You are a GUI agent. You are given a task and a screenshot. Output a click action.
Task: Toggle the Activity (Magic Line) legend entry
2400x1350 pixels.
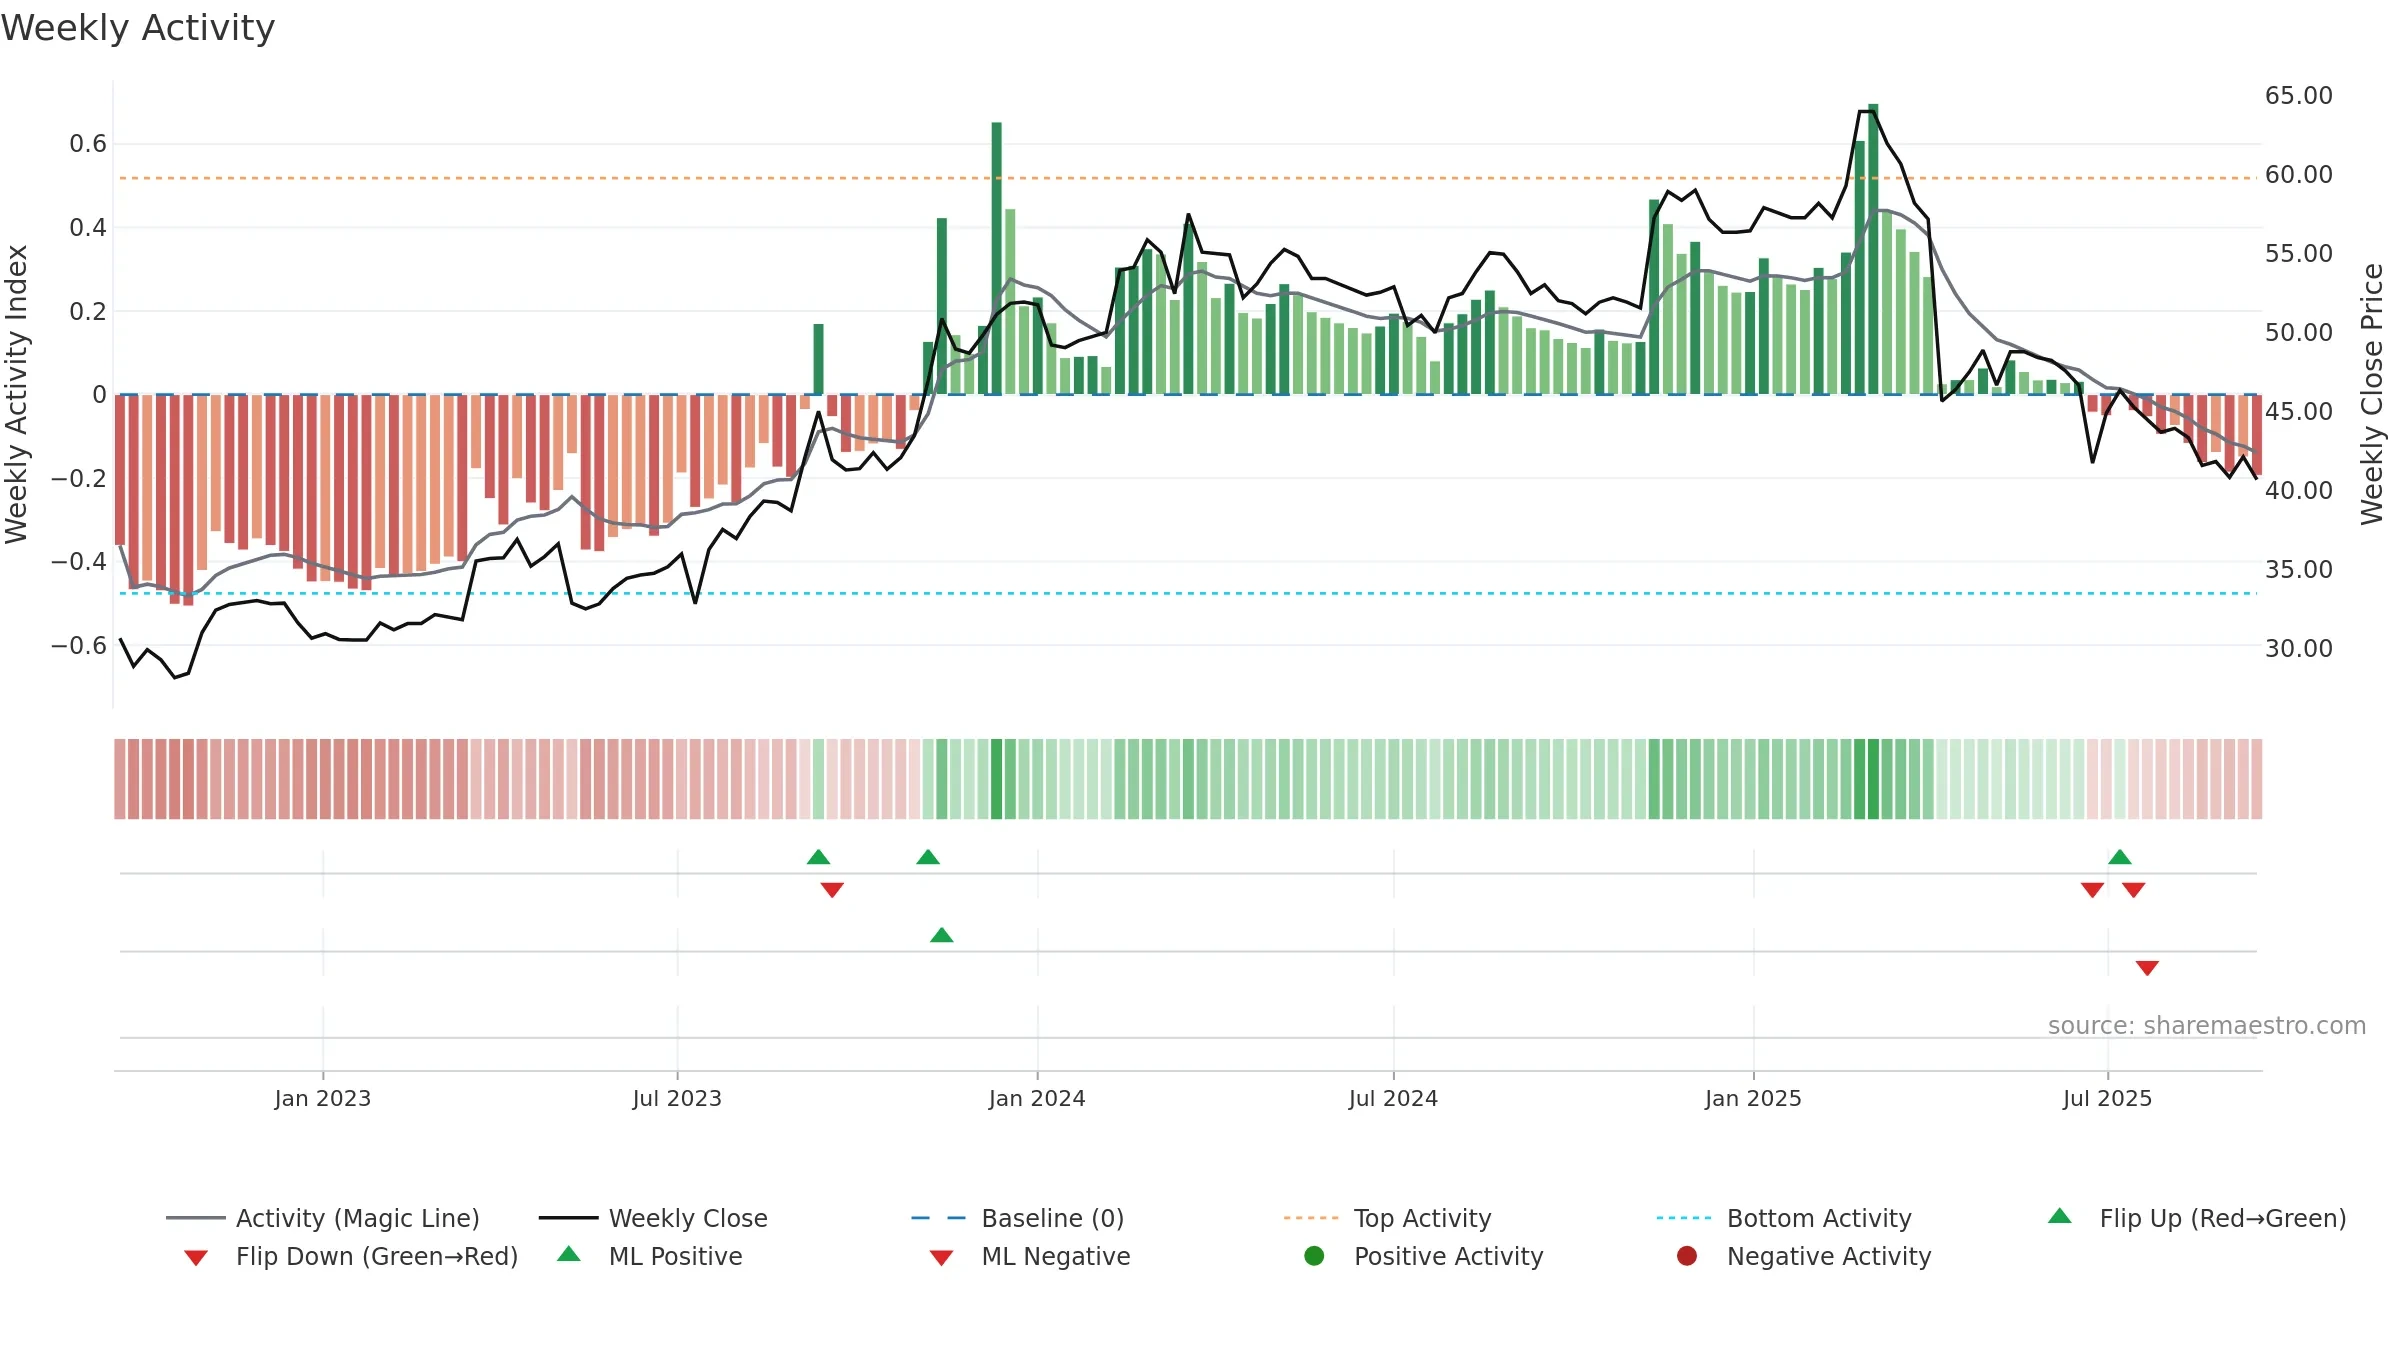point(323,1218)
